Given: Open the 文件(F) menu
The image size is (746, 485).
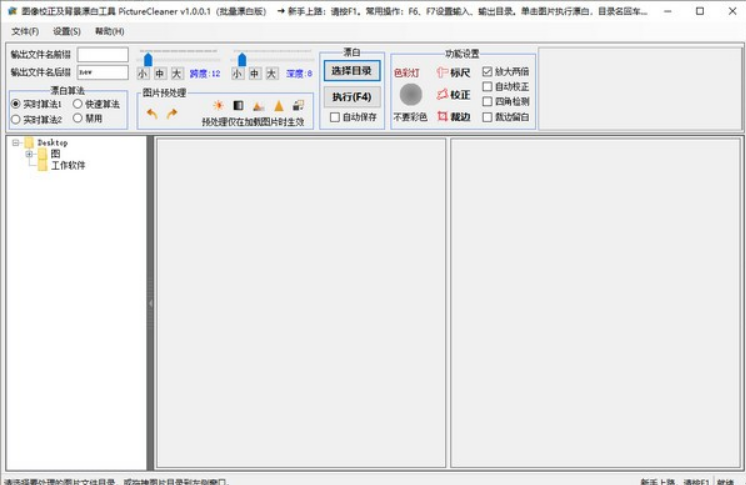Looking at the screenshot, I should tap(25, 31).
